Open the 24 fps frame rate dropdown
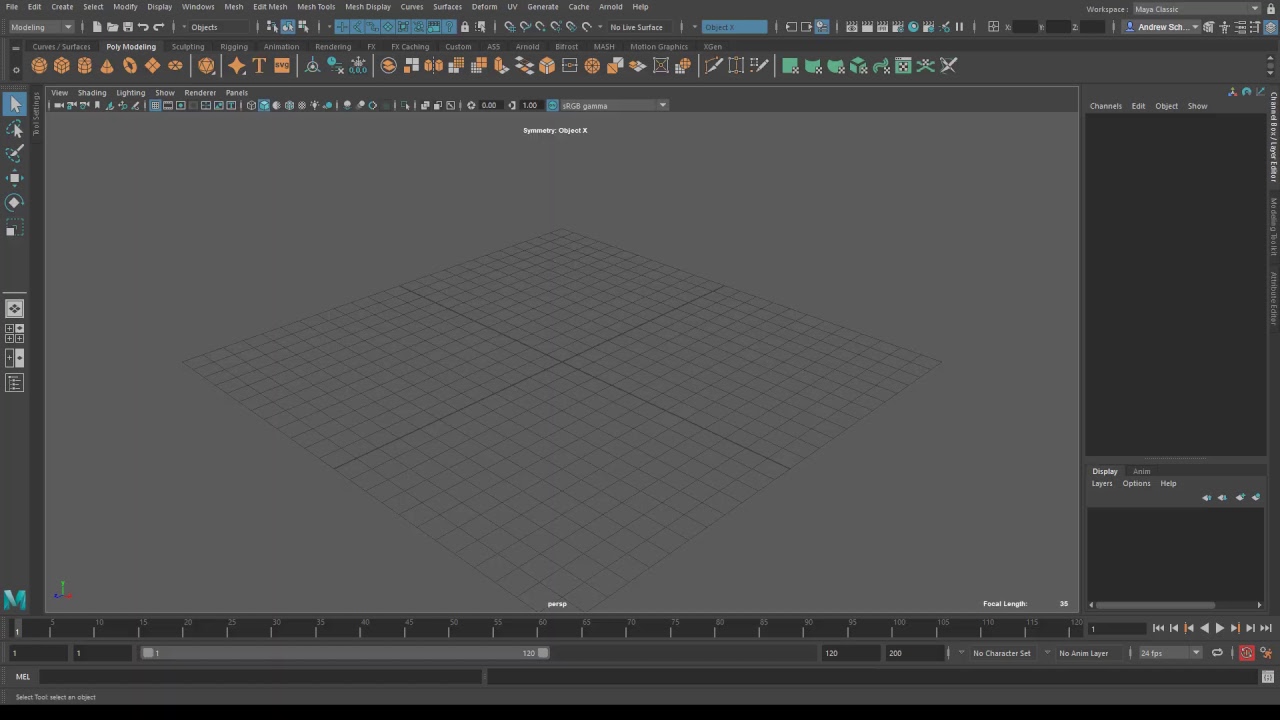The image size is (1280, 720). [1170, 653]
